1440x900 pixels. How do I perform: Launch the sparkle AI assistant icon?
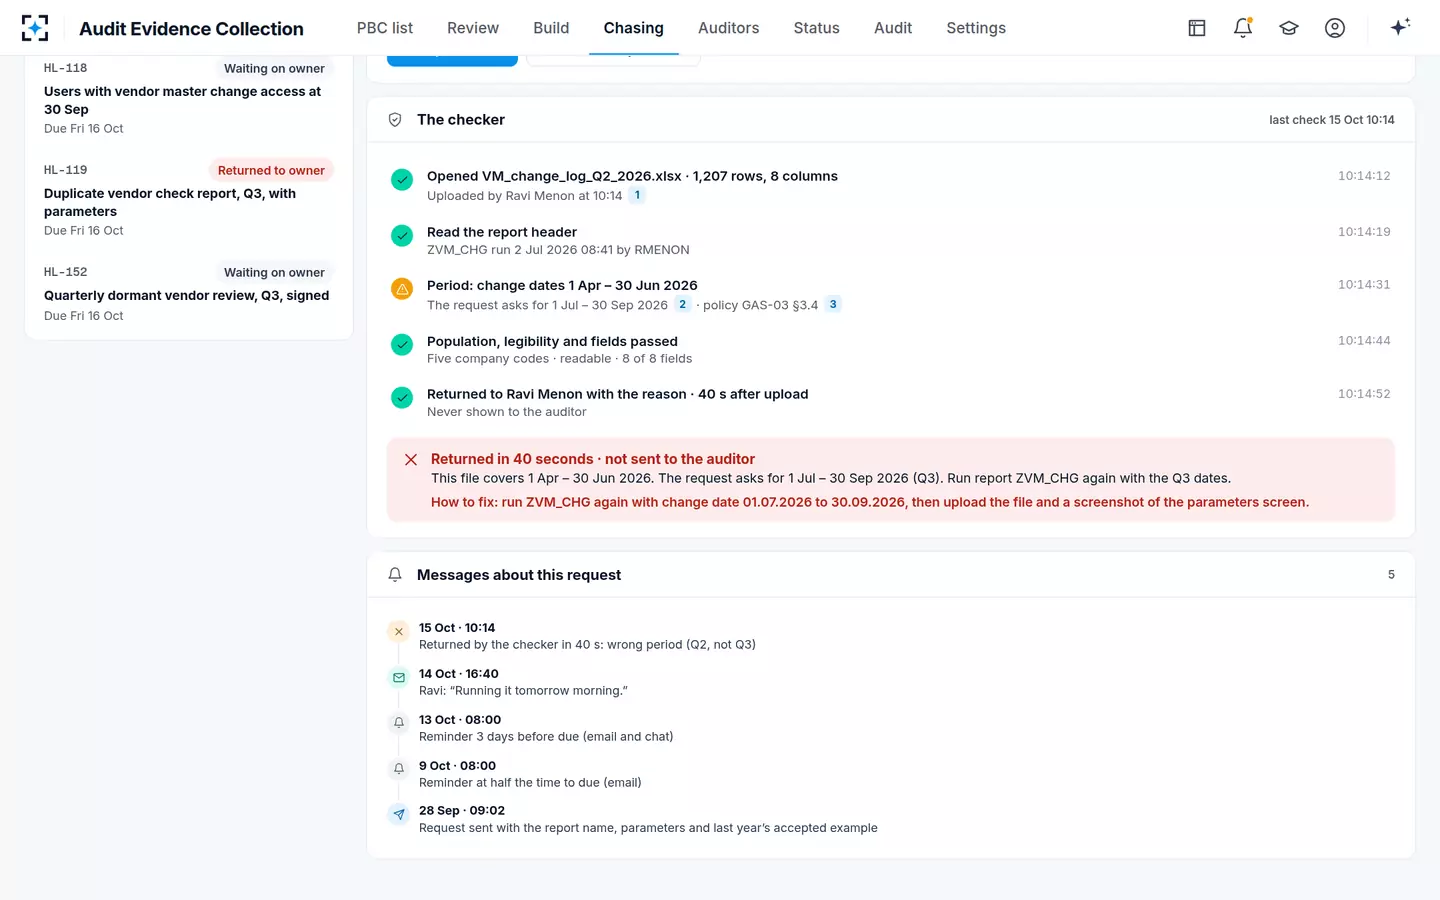tap(1400, 27)
